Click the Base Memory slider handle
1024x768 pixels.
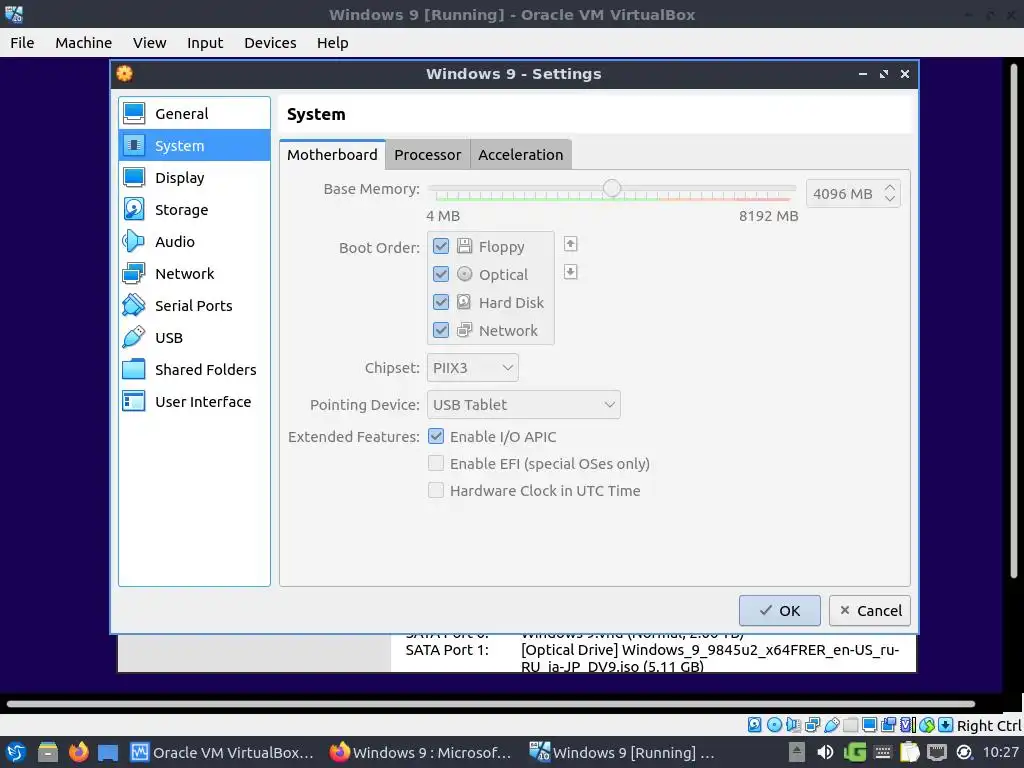(x=612, y=188)
